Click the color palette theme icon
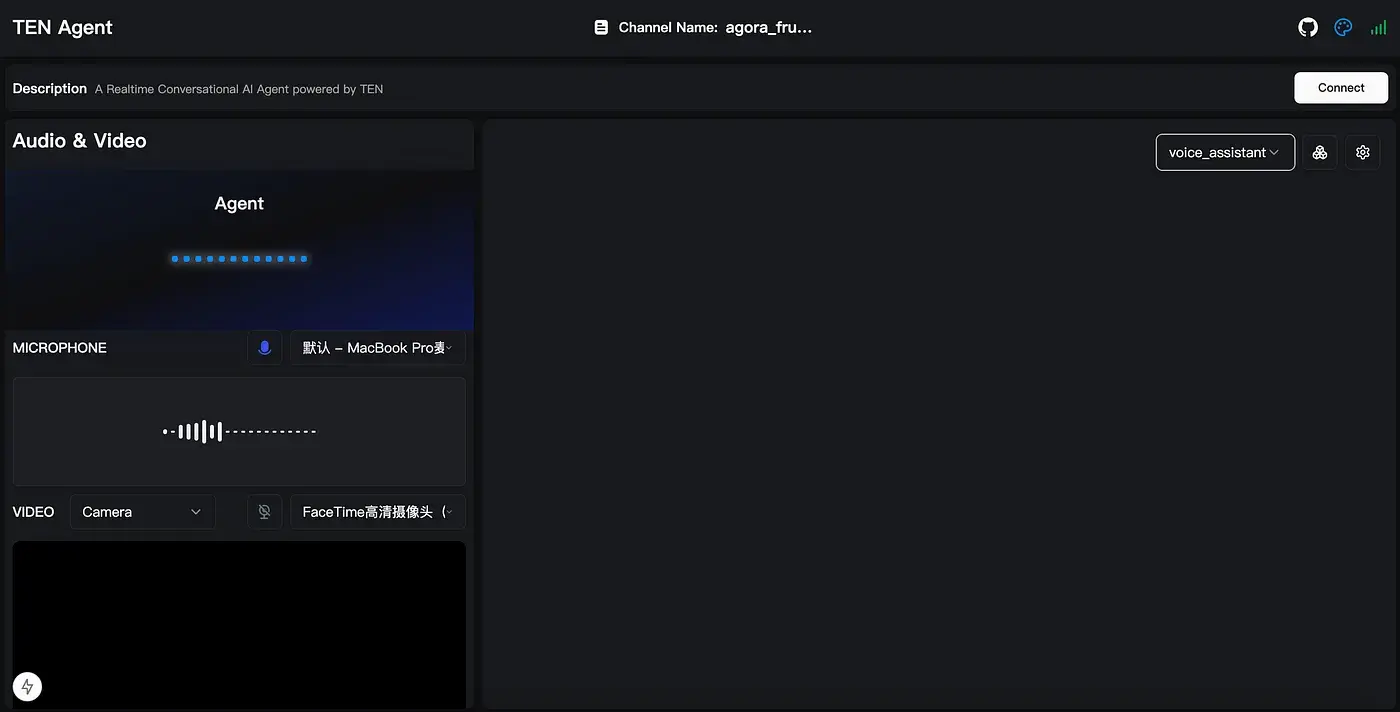Viewport: 1400px width, 712px height. [x=1343, y=28]
